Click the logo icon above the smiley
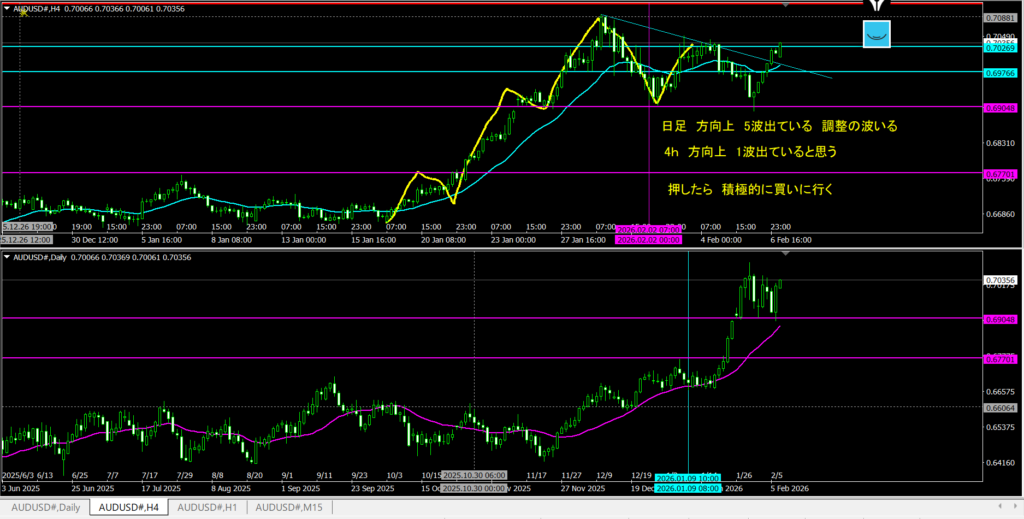The image size is (1024, 519). tap(876, 6)
